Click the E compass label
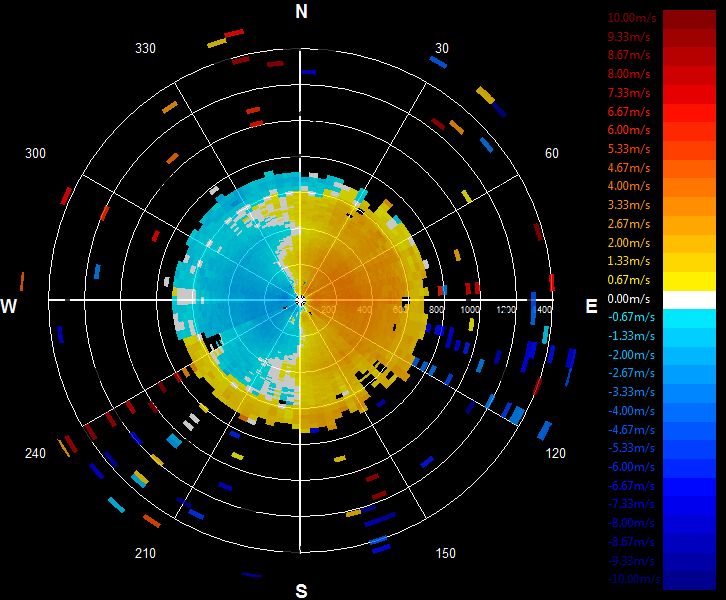726x600 pixels. pyautogui.click(x=591, y=306)
